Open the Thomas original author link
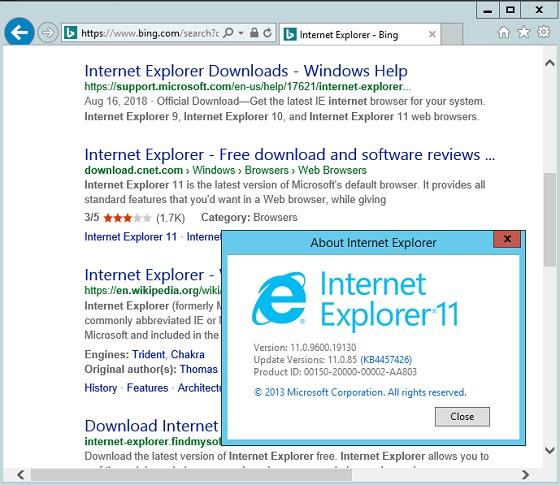This screenshot has height=485, width=560. click(x=199, y=369)
